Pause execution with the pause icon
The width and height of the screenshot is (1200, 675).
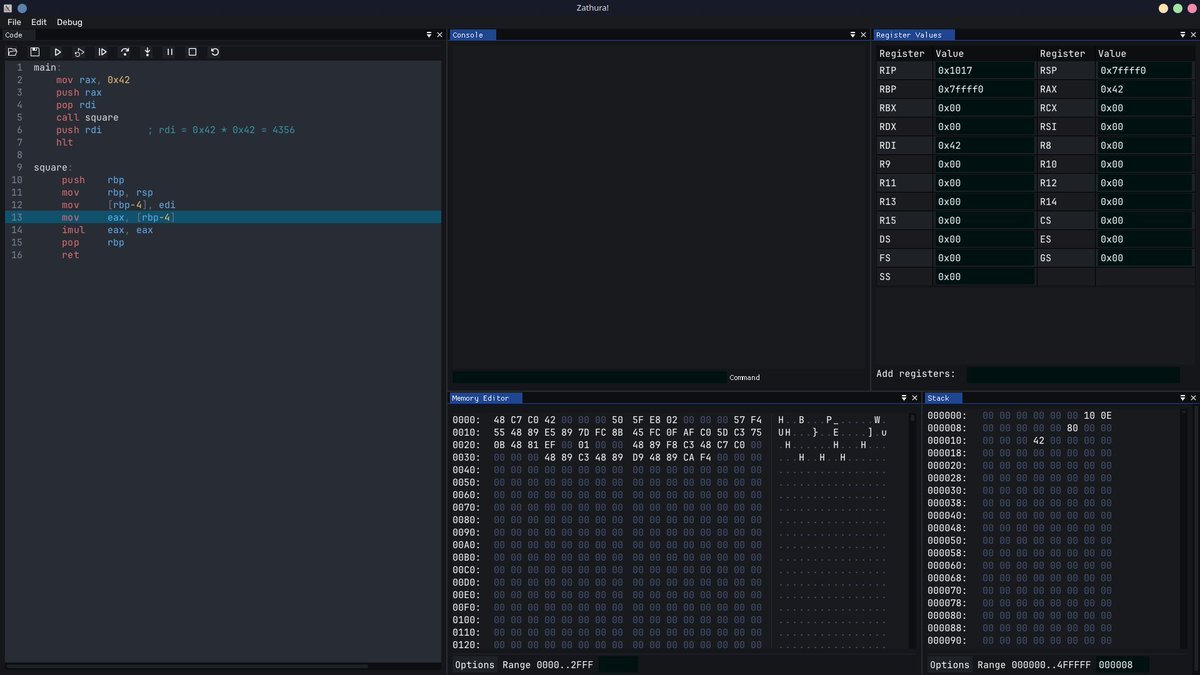170,52
